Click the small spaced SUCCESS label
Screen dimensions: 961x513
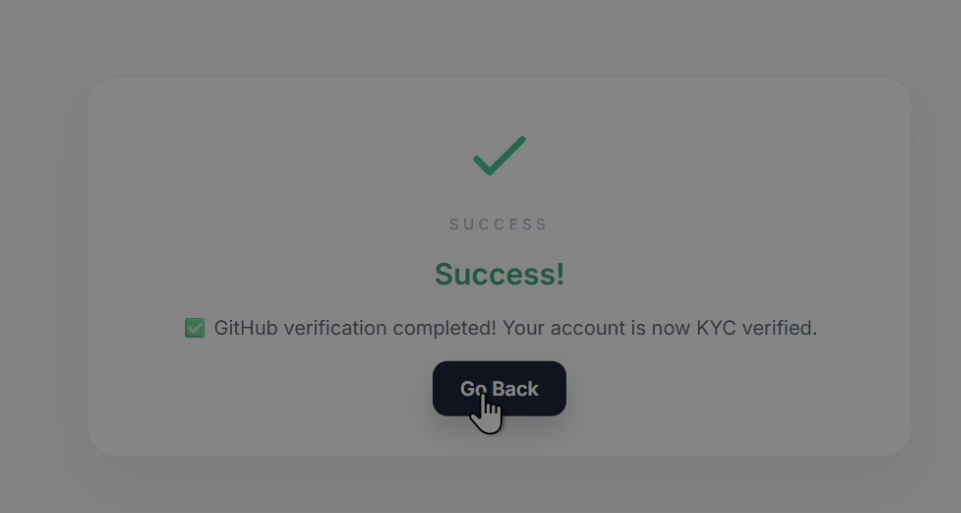tap(498, 224)
